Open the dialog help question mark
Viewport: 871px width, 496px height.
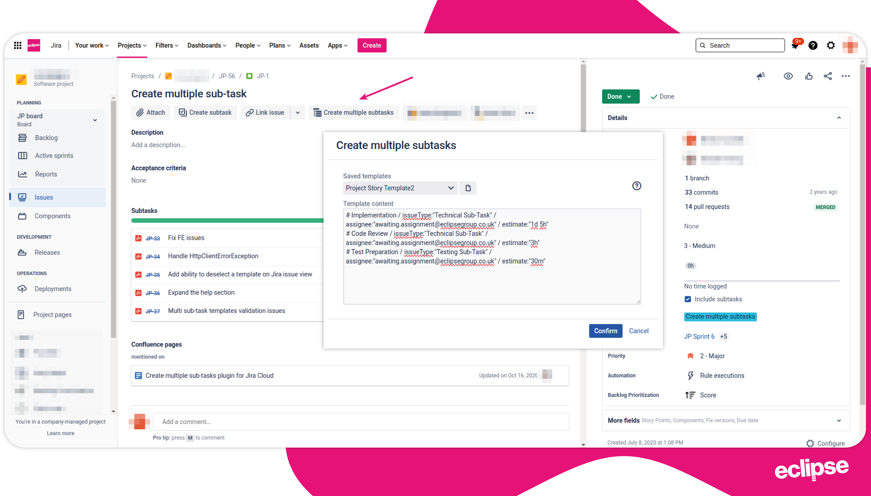click(637, 186)
